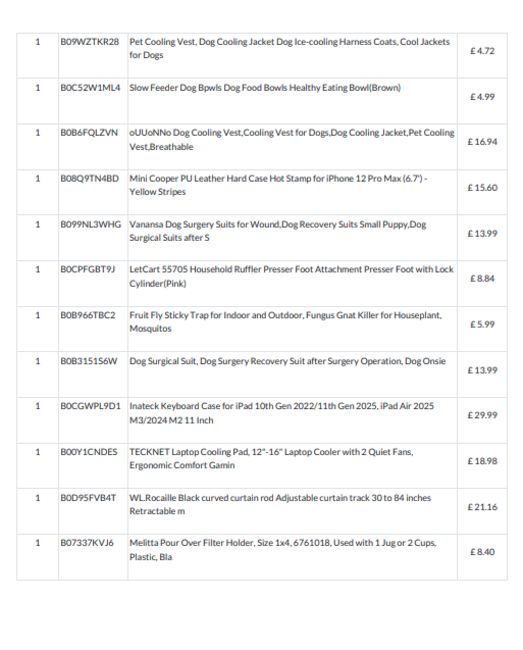Click price £ 16.94
This screenshot has width=523, height=650.
pos(482,142)
